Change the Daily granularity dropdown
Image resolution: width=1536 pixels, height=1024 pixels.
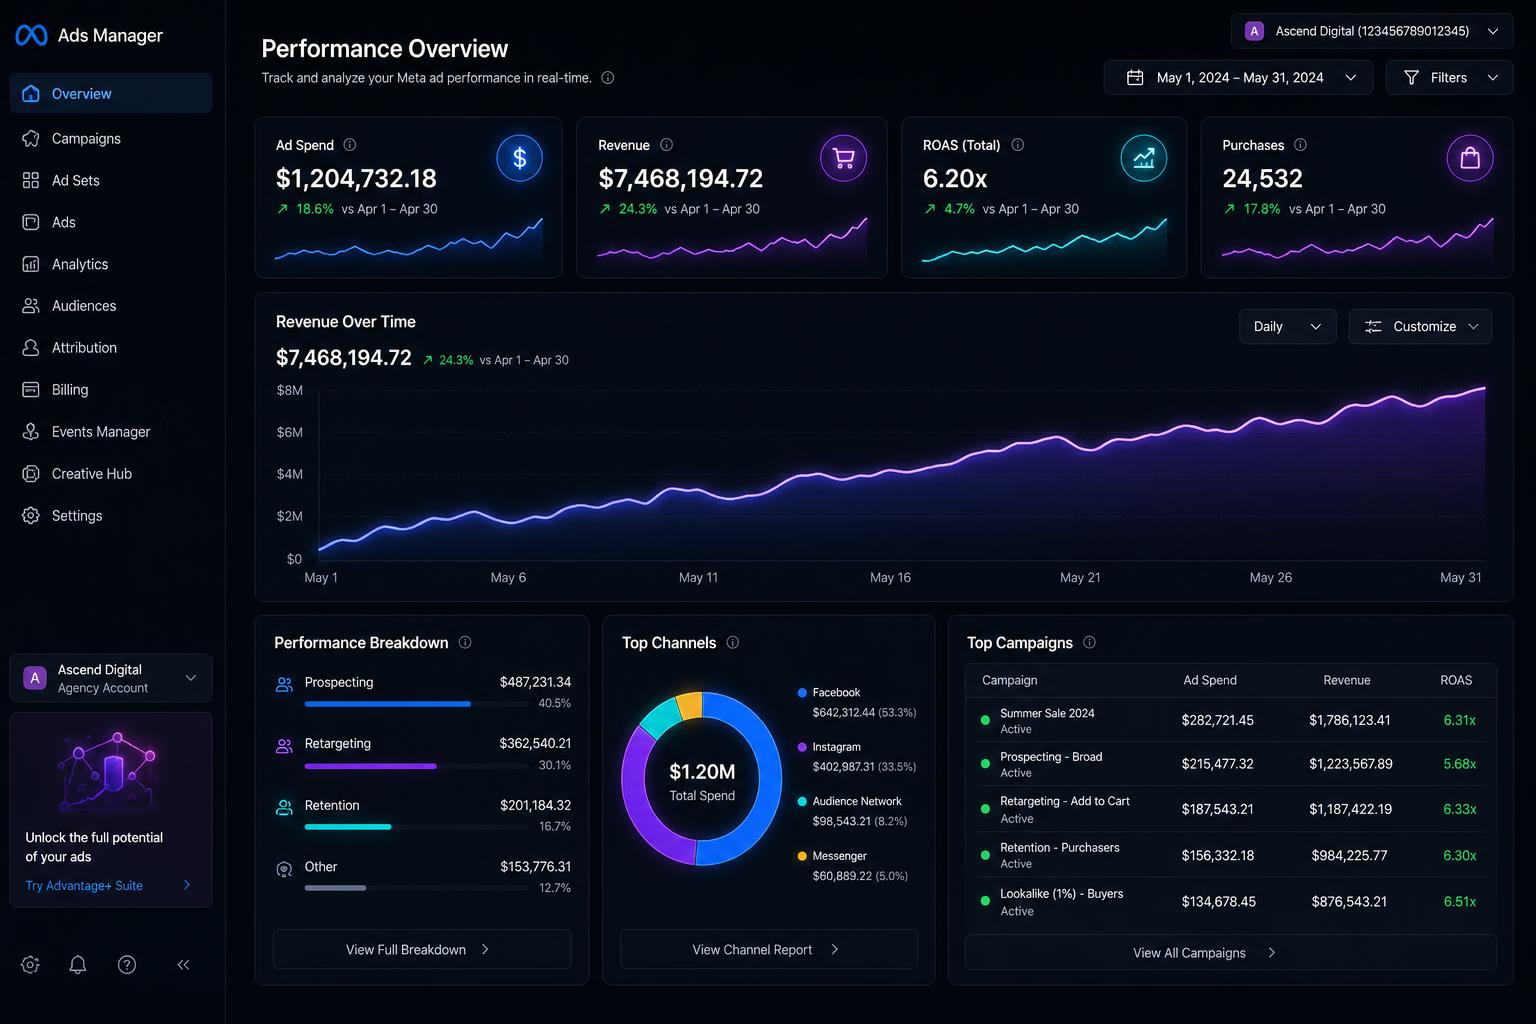[1287, 327]
